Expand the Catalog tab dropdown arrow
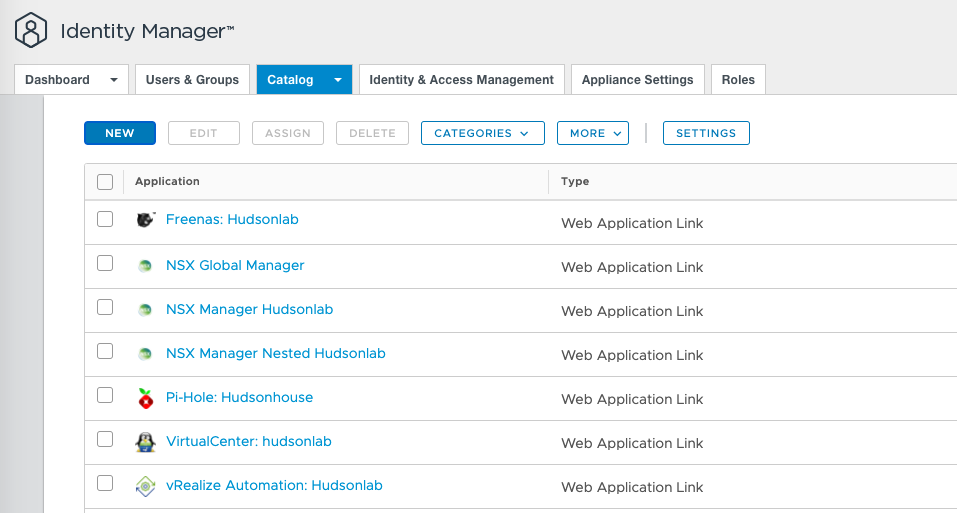Viewport: 957px width, 513px height. tap(338, 80)
